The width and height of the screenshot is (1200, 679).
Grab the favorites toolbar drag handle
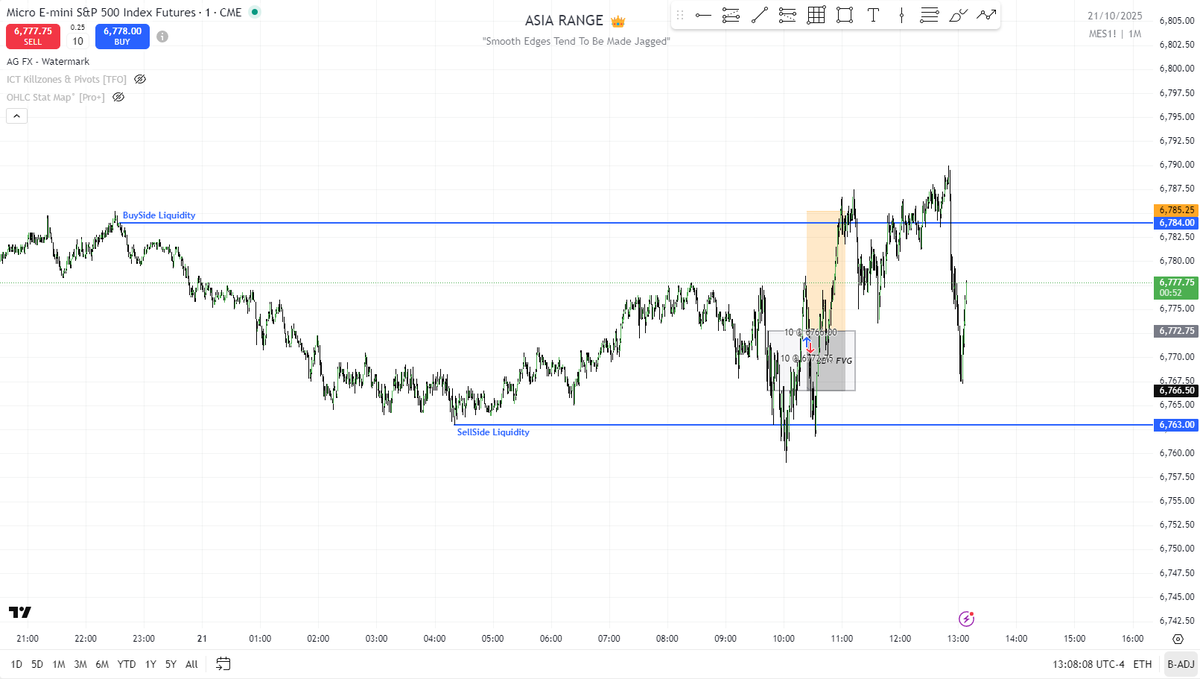tap(680, 15)
